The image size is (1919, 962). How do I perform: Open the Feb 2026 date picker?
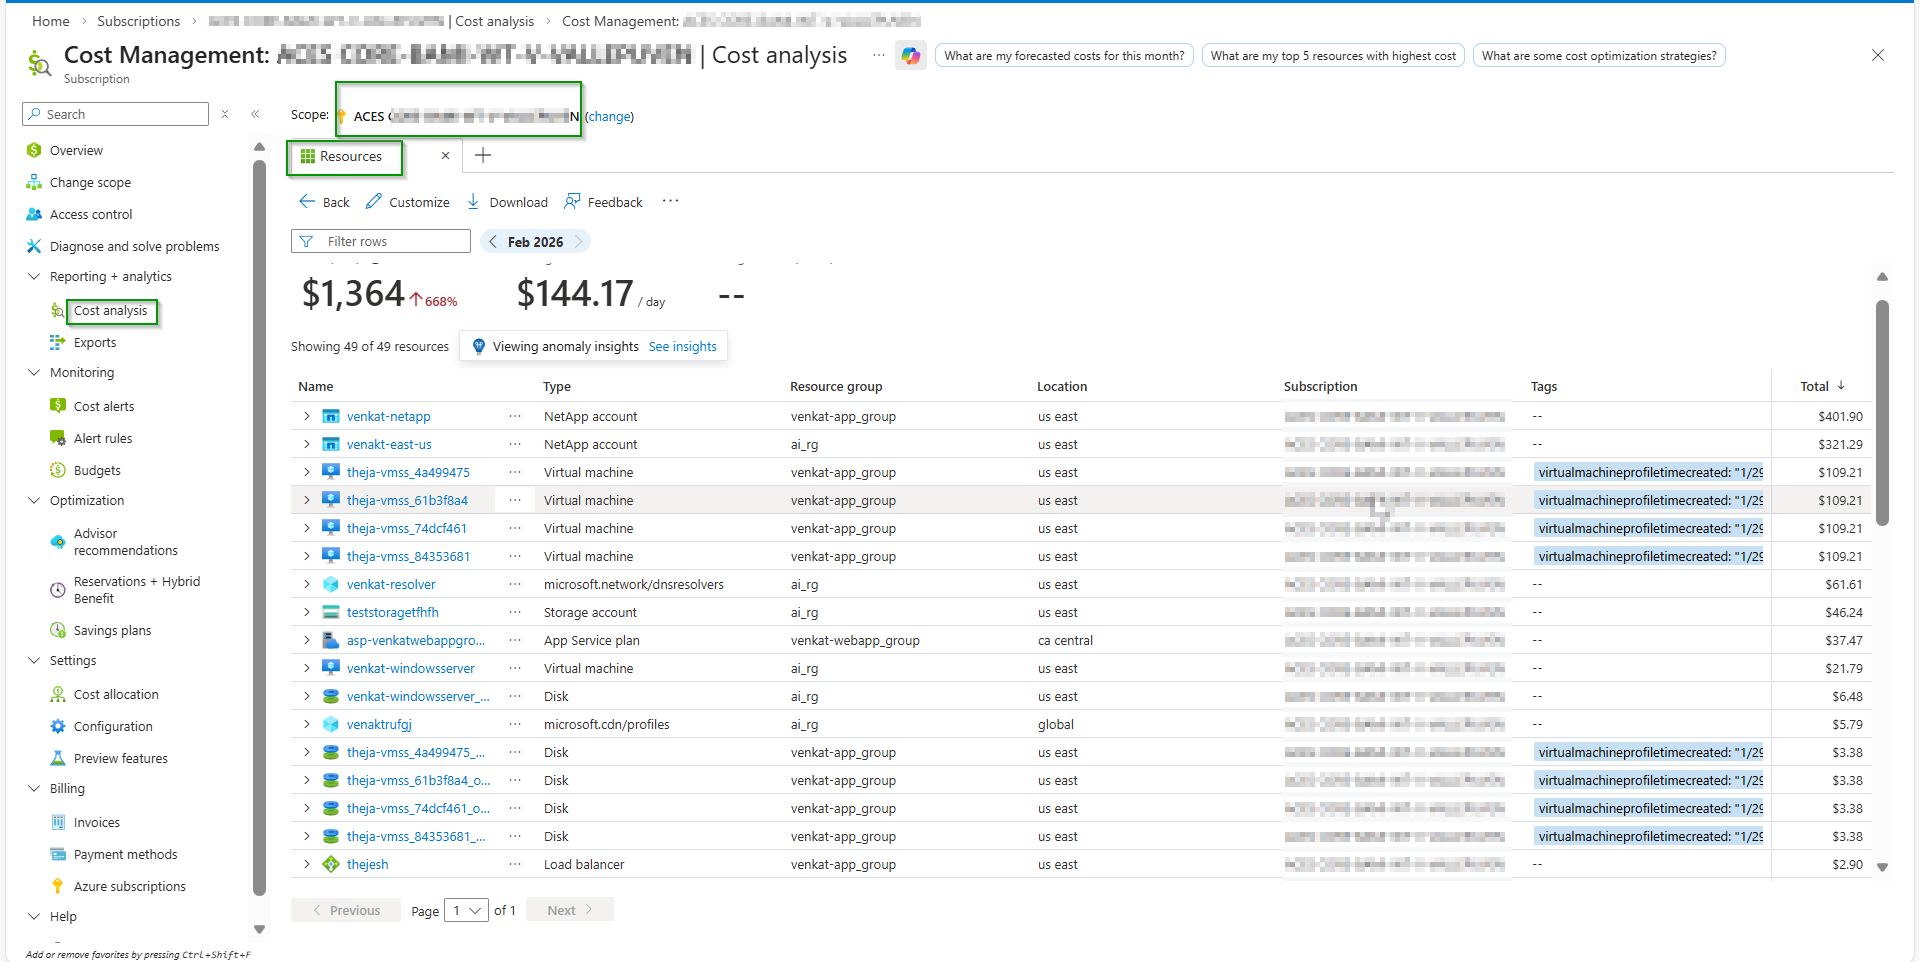pyautogui.click(x=535, y=242)
